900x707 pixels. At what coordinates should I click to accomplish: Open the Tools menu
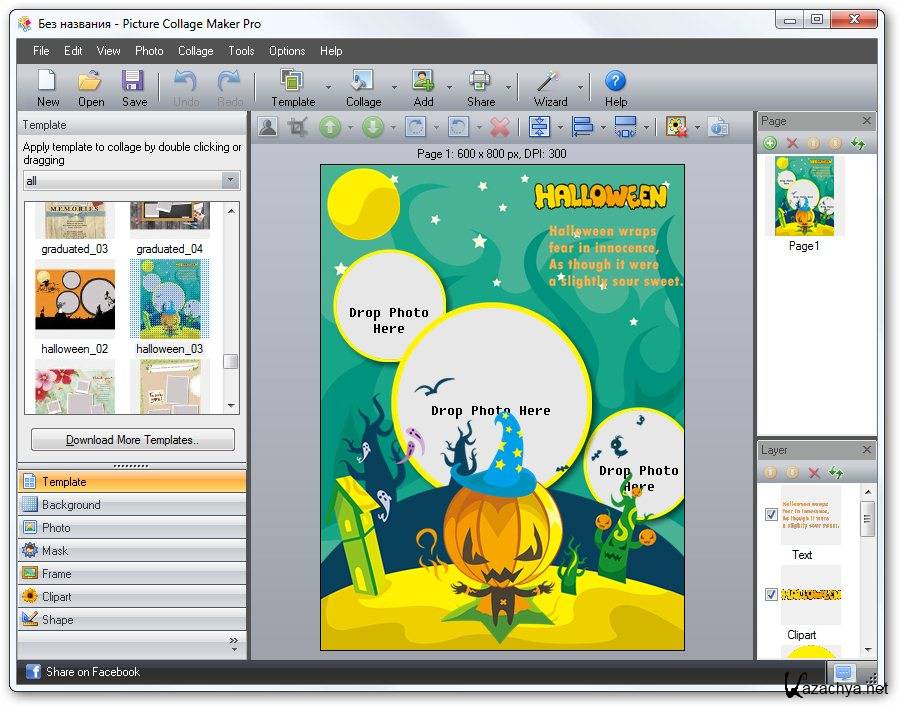point(241,51)
